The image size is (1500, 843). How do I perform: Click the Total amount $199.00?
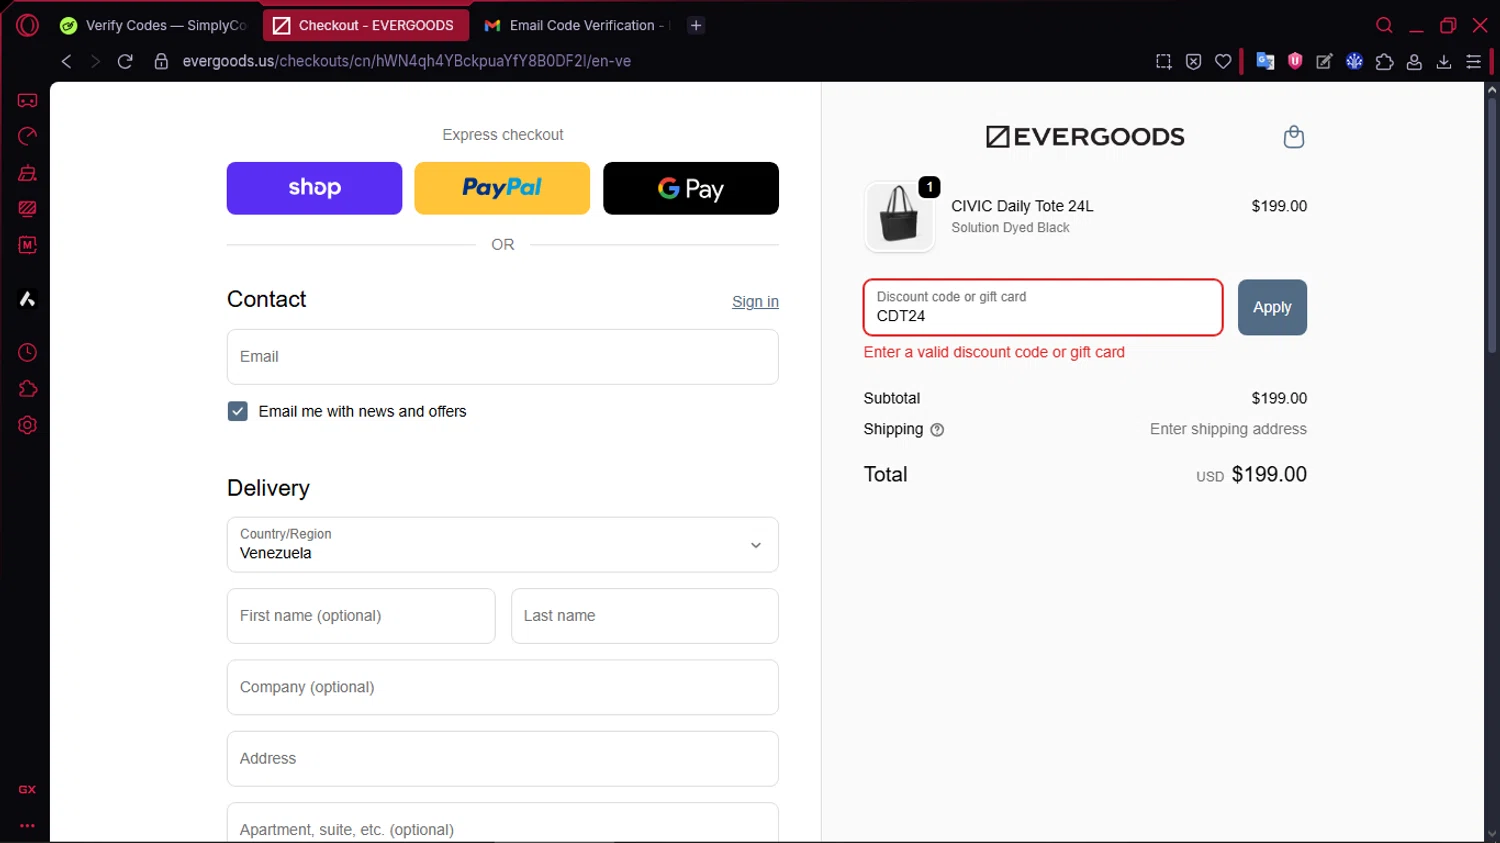click(1269, 474)
